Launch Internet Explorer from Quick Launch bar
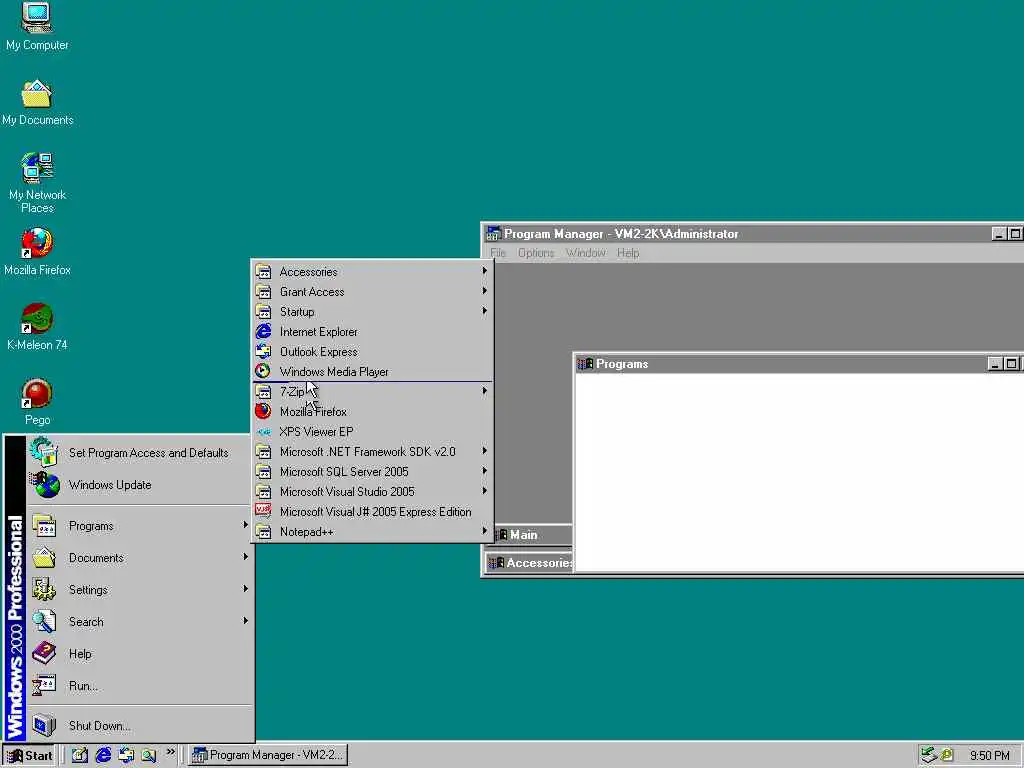Image resolution: width=1024 pixels, height=768 pixels. [x=103, y=755]
